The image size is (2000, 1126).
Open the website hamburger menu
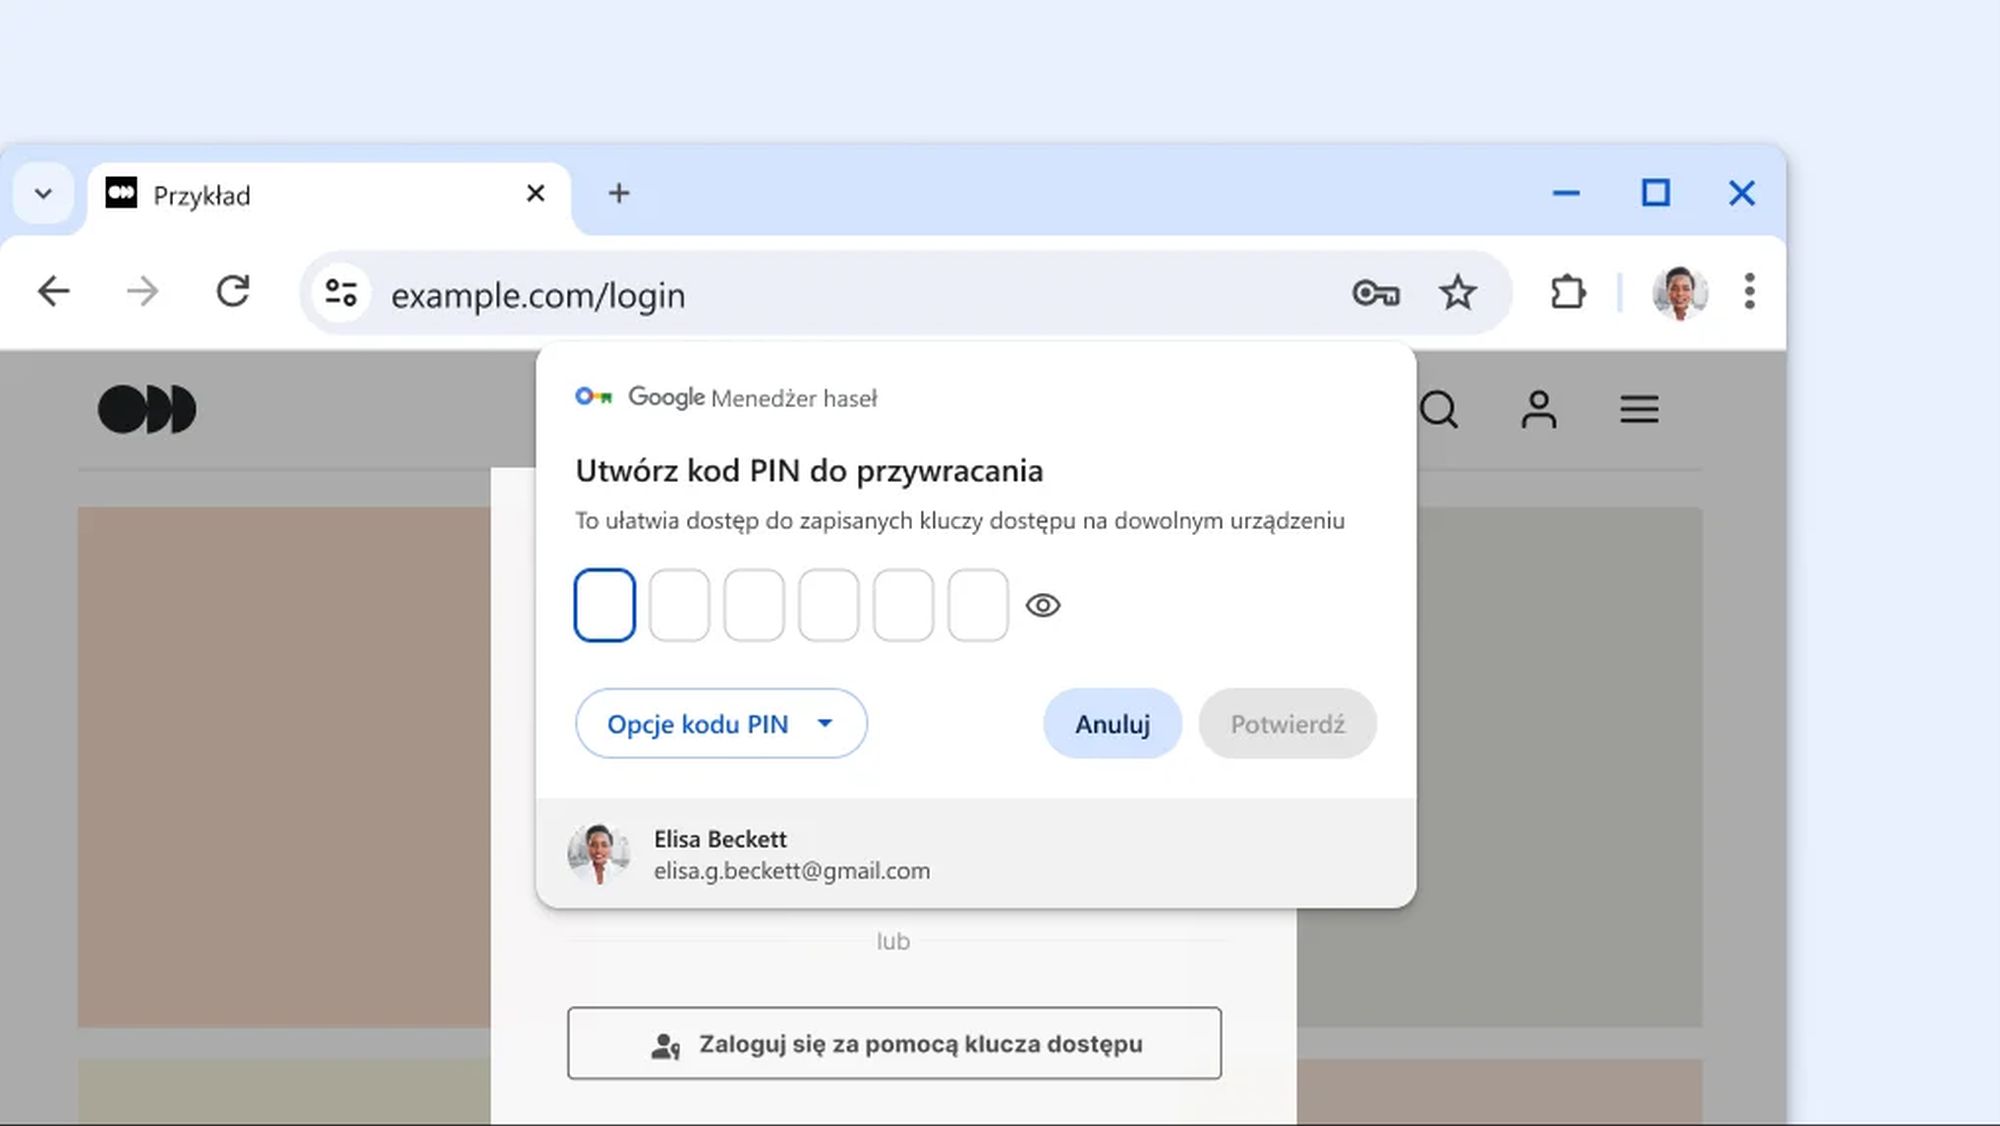1640,409
